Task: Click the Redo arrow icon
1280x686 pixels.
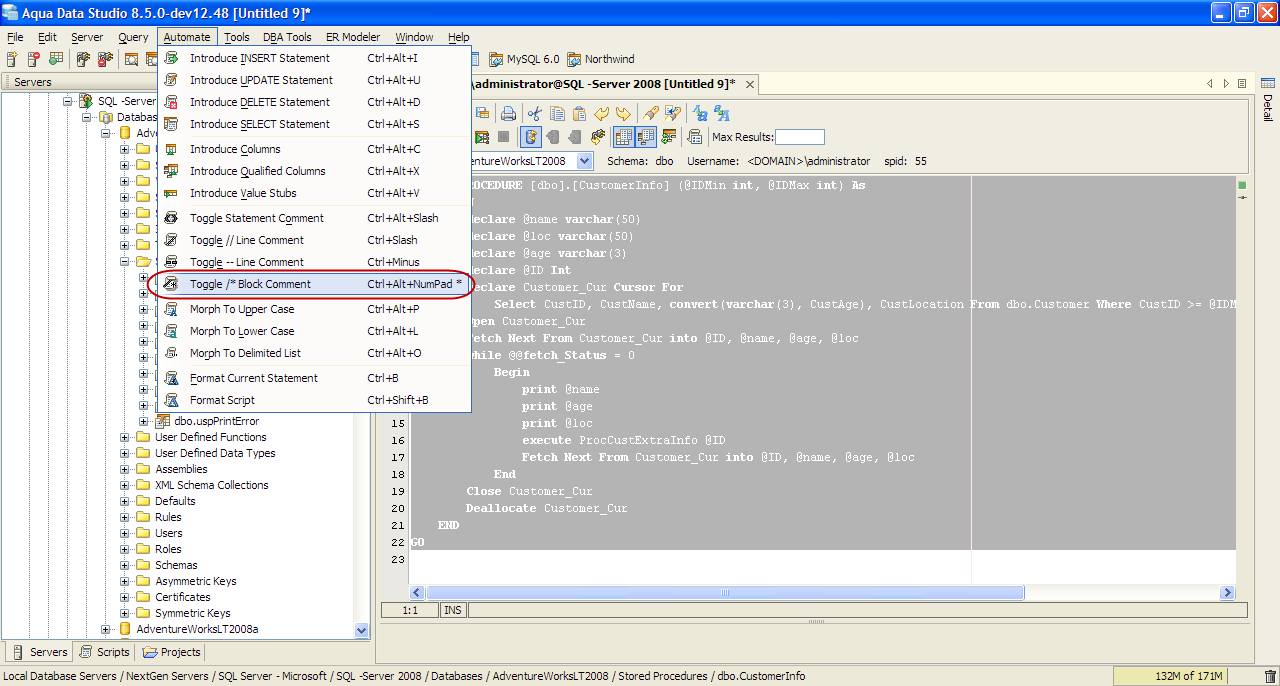Action: click(x=623, y=114)
